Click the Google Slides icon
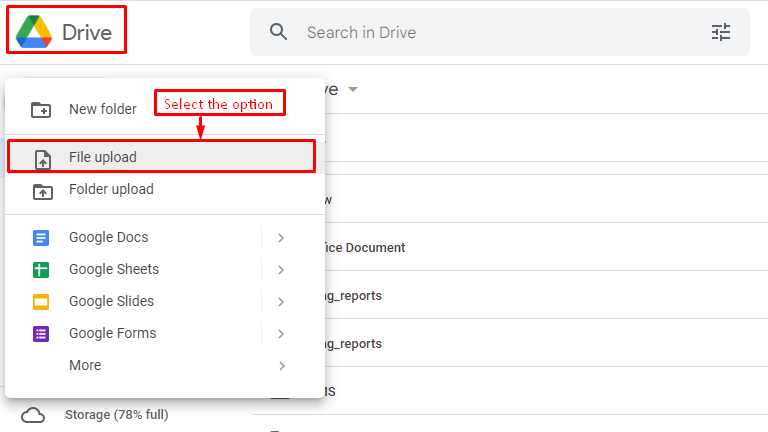 pos(41,302)
